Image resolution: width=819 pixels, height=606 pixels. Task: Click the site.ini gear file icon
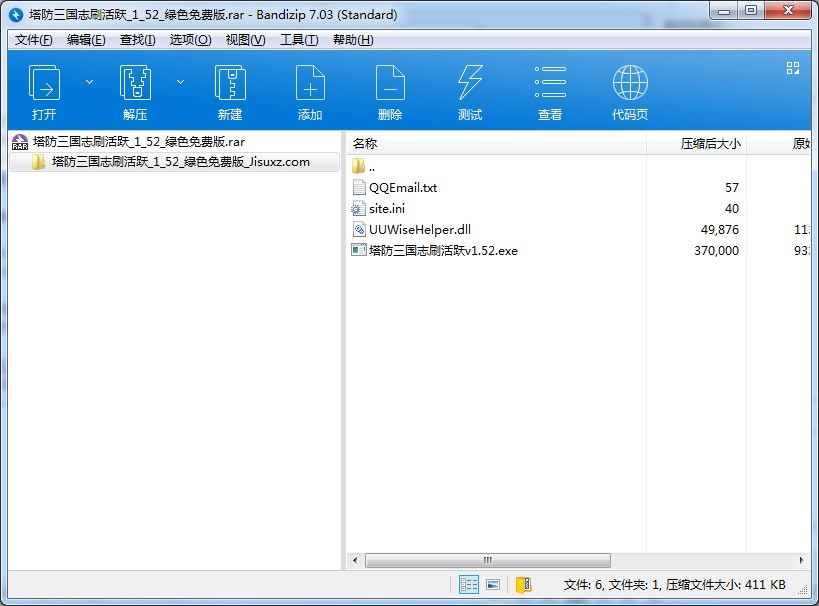click(x=358, y=208)
